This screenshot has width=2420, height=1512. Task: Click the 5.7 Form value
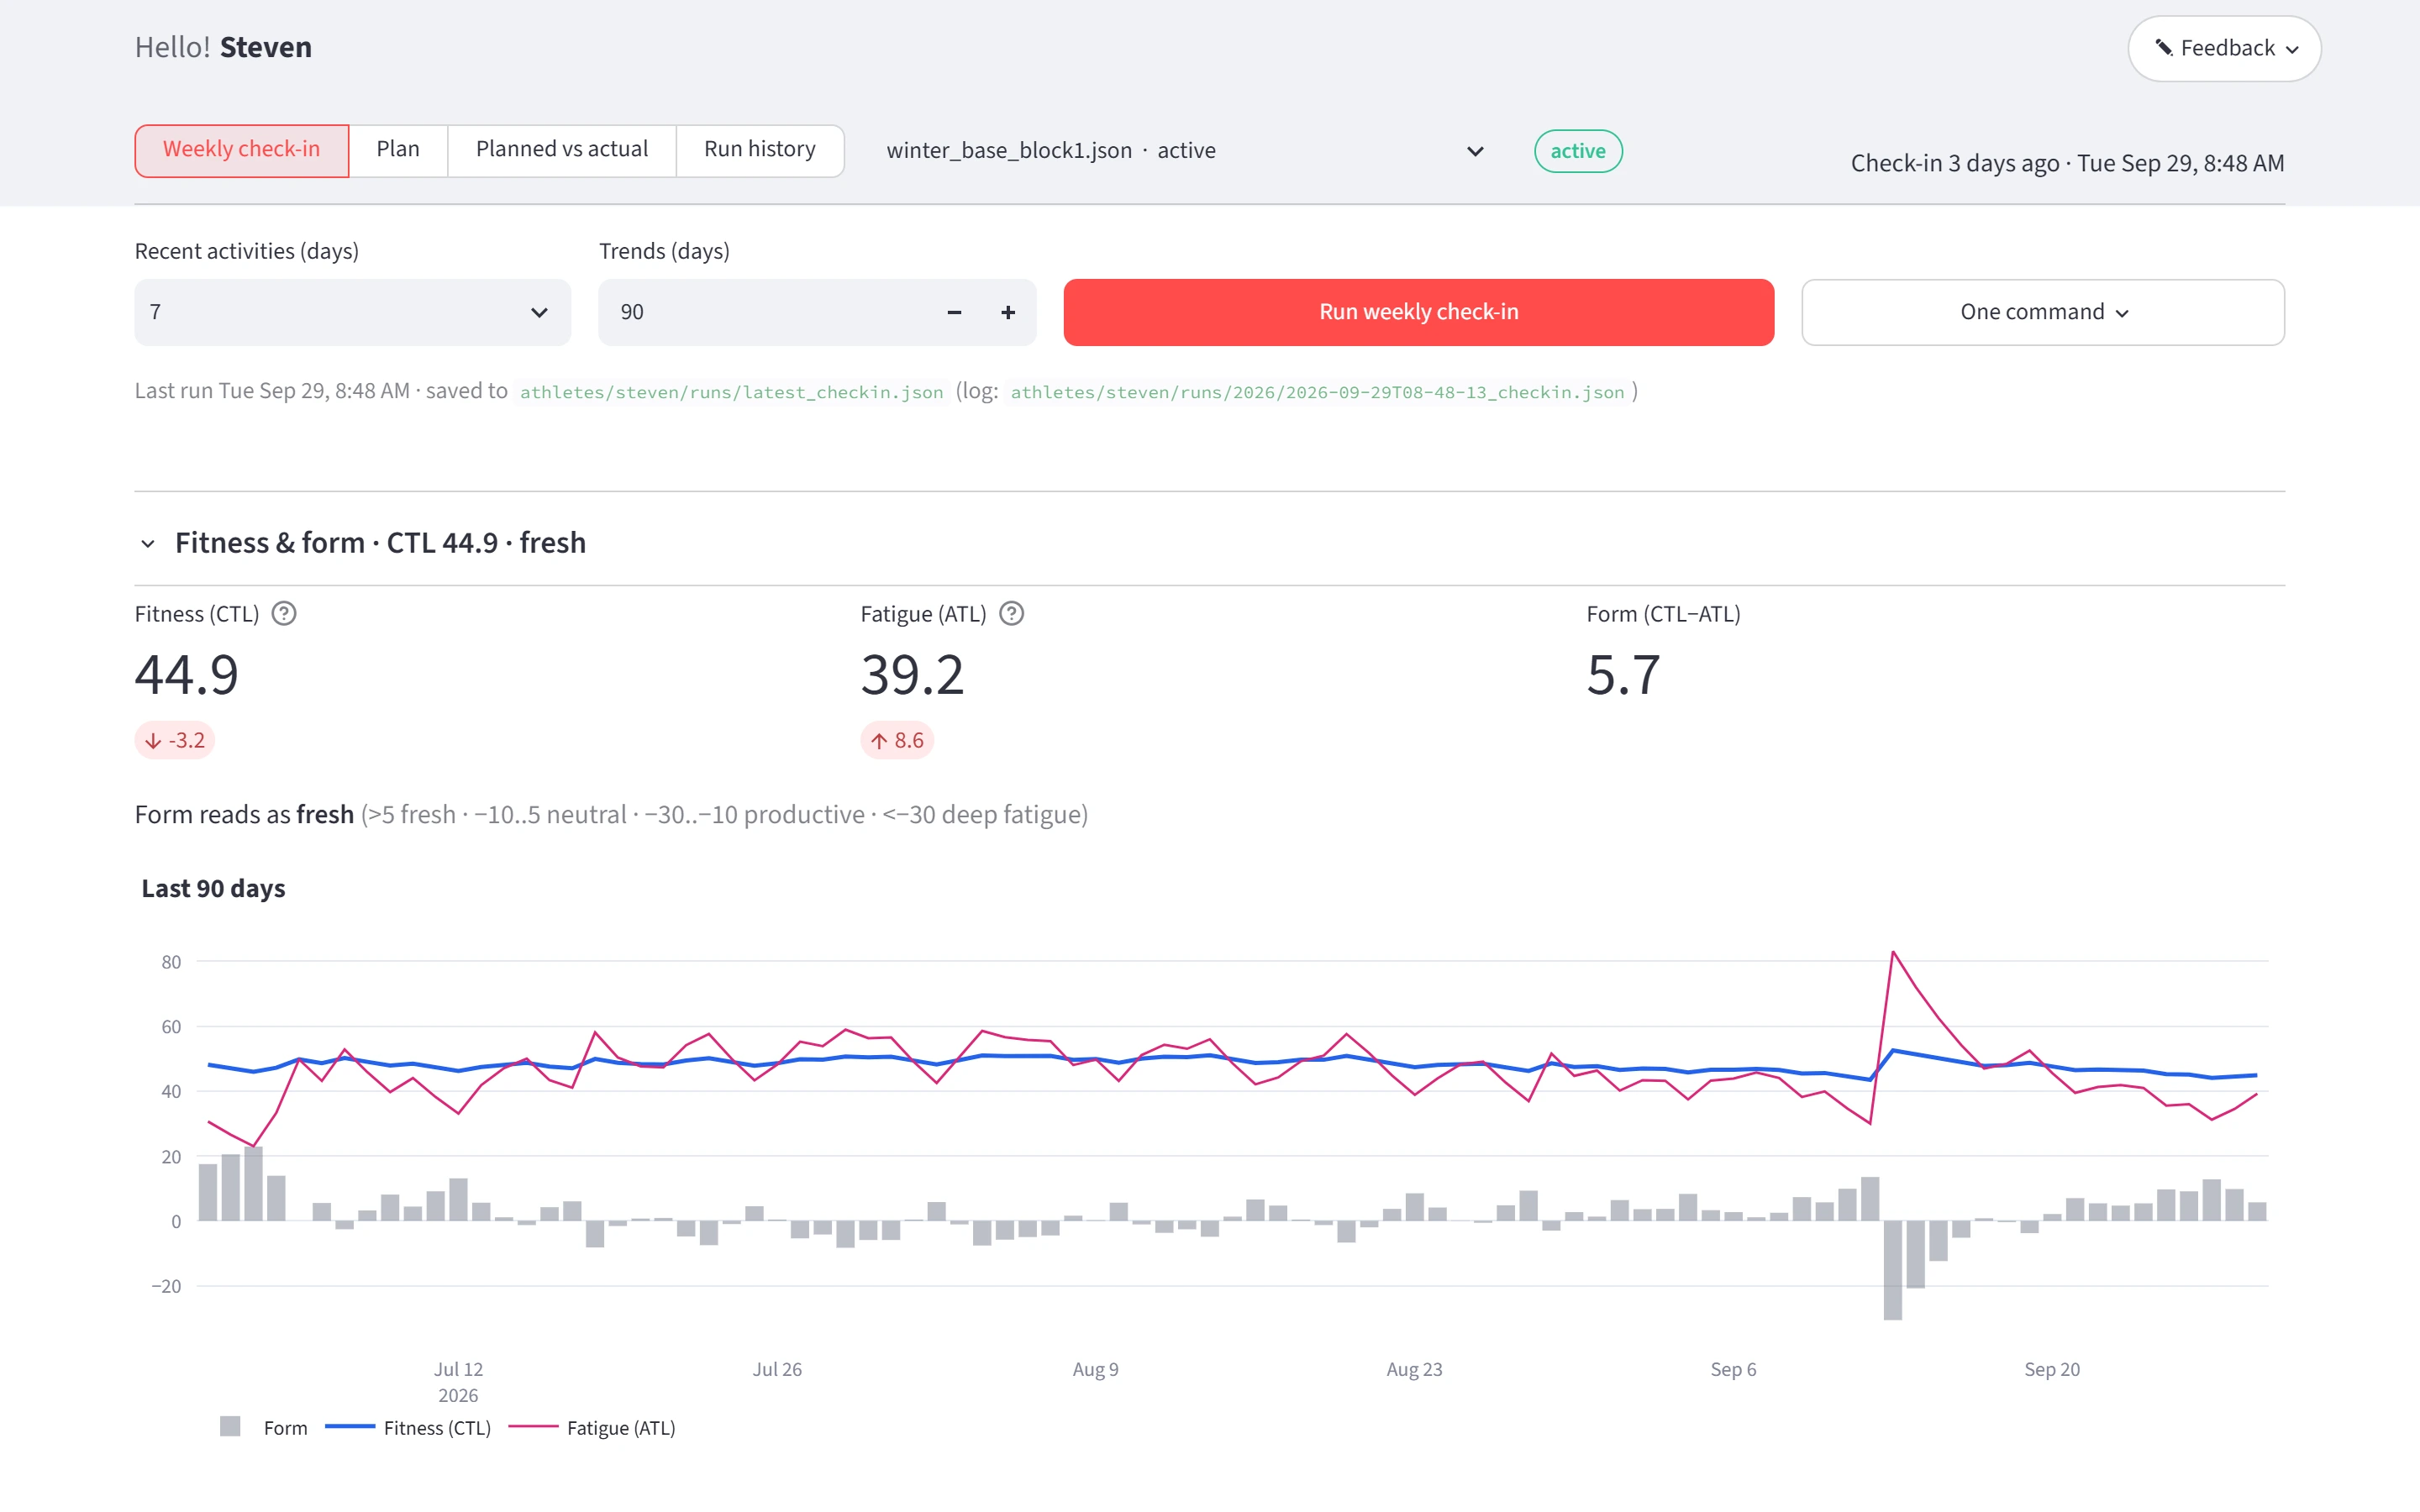(x=1623, y=675)
